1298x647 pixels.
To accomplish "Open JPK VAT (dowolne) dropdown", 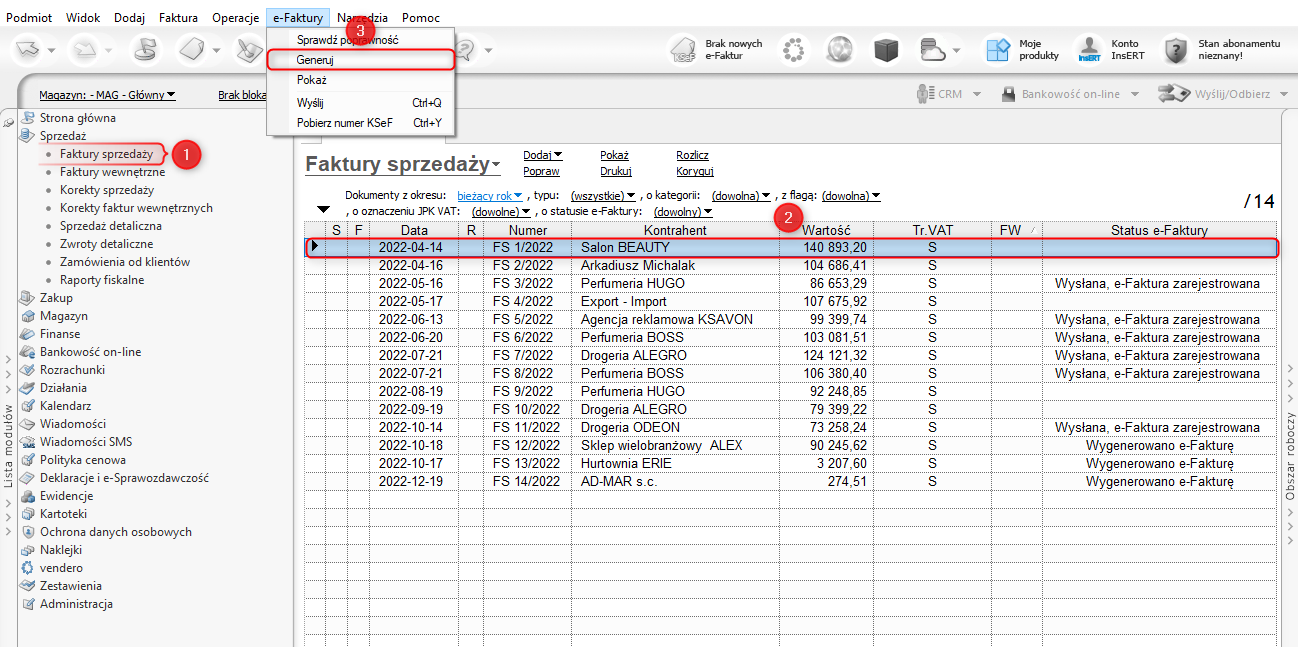I will [502, 212].
